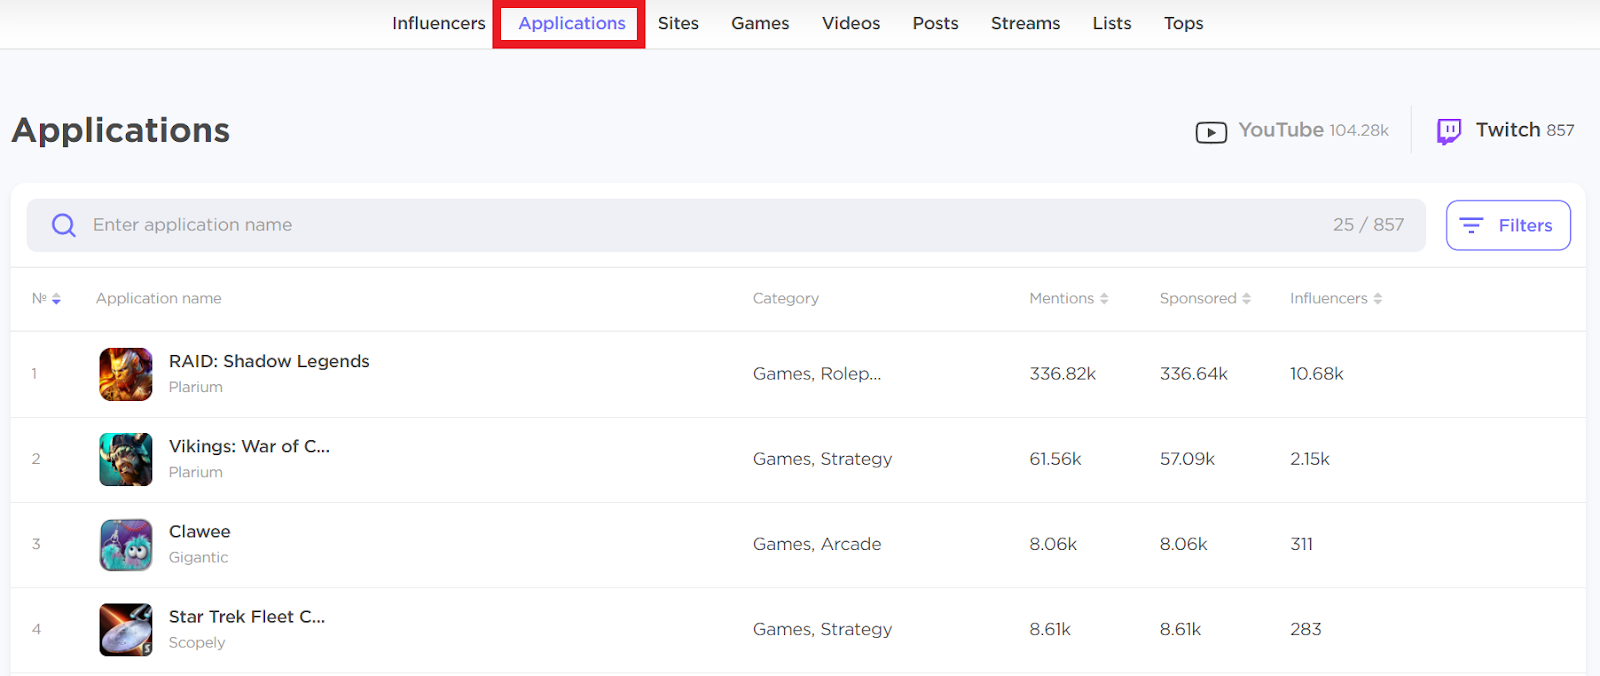Viewport: 1600px width, 676px height.
Task: Open the Star Trek Fleet Command app icon
Action: click(x=126, y=629)
